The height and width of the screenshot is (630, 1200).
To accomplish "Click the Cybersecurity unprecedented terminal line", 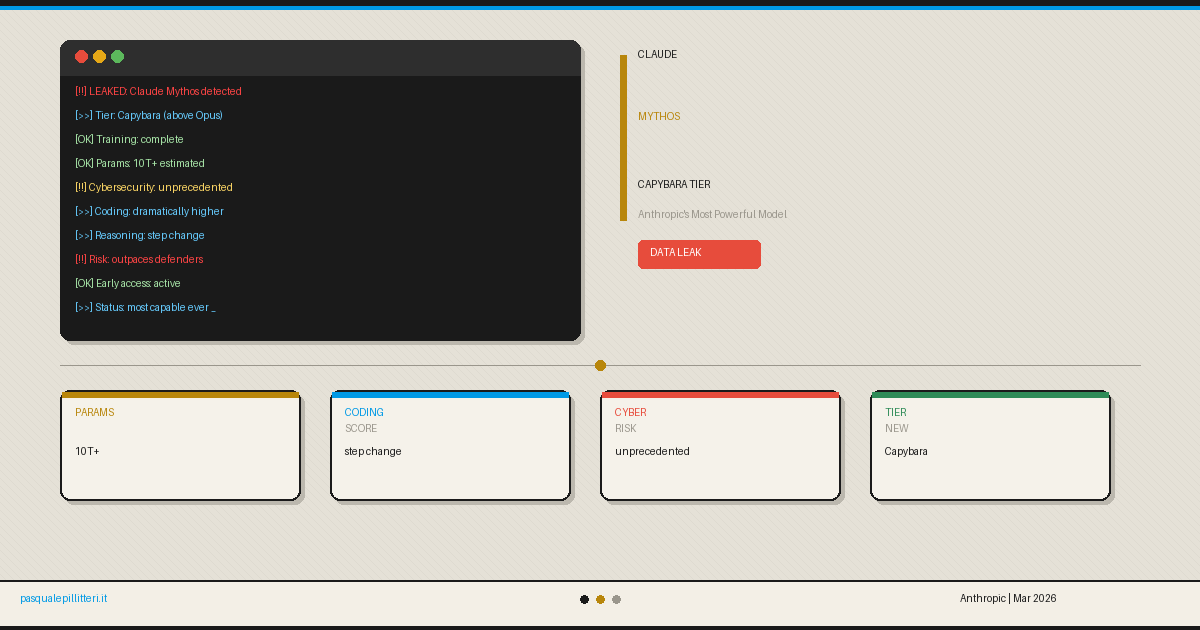I will [x=153, y=188].
